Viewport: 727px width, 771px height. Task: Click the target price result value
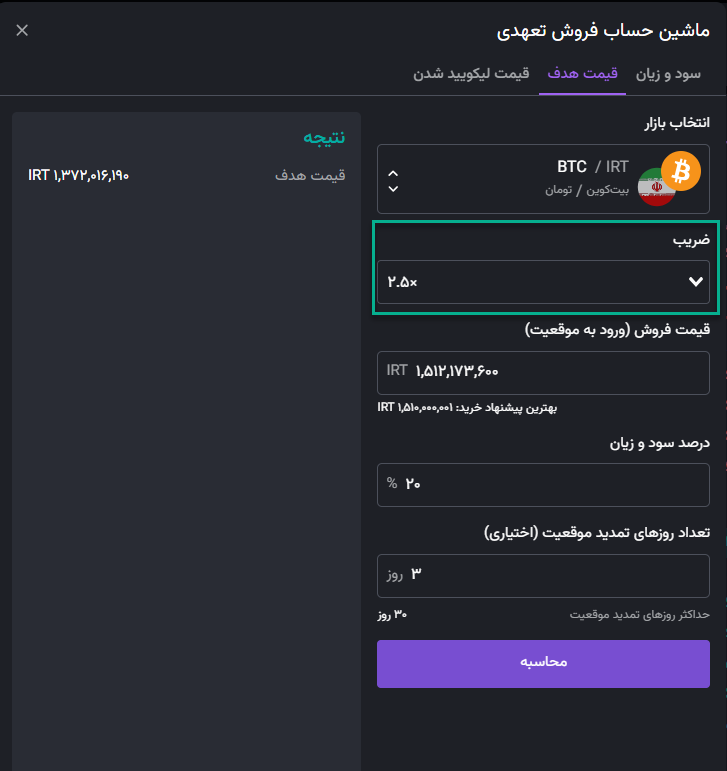(x=79, y=175)
